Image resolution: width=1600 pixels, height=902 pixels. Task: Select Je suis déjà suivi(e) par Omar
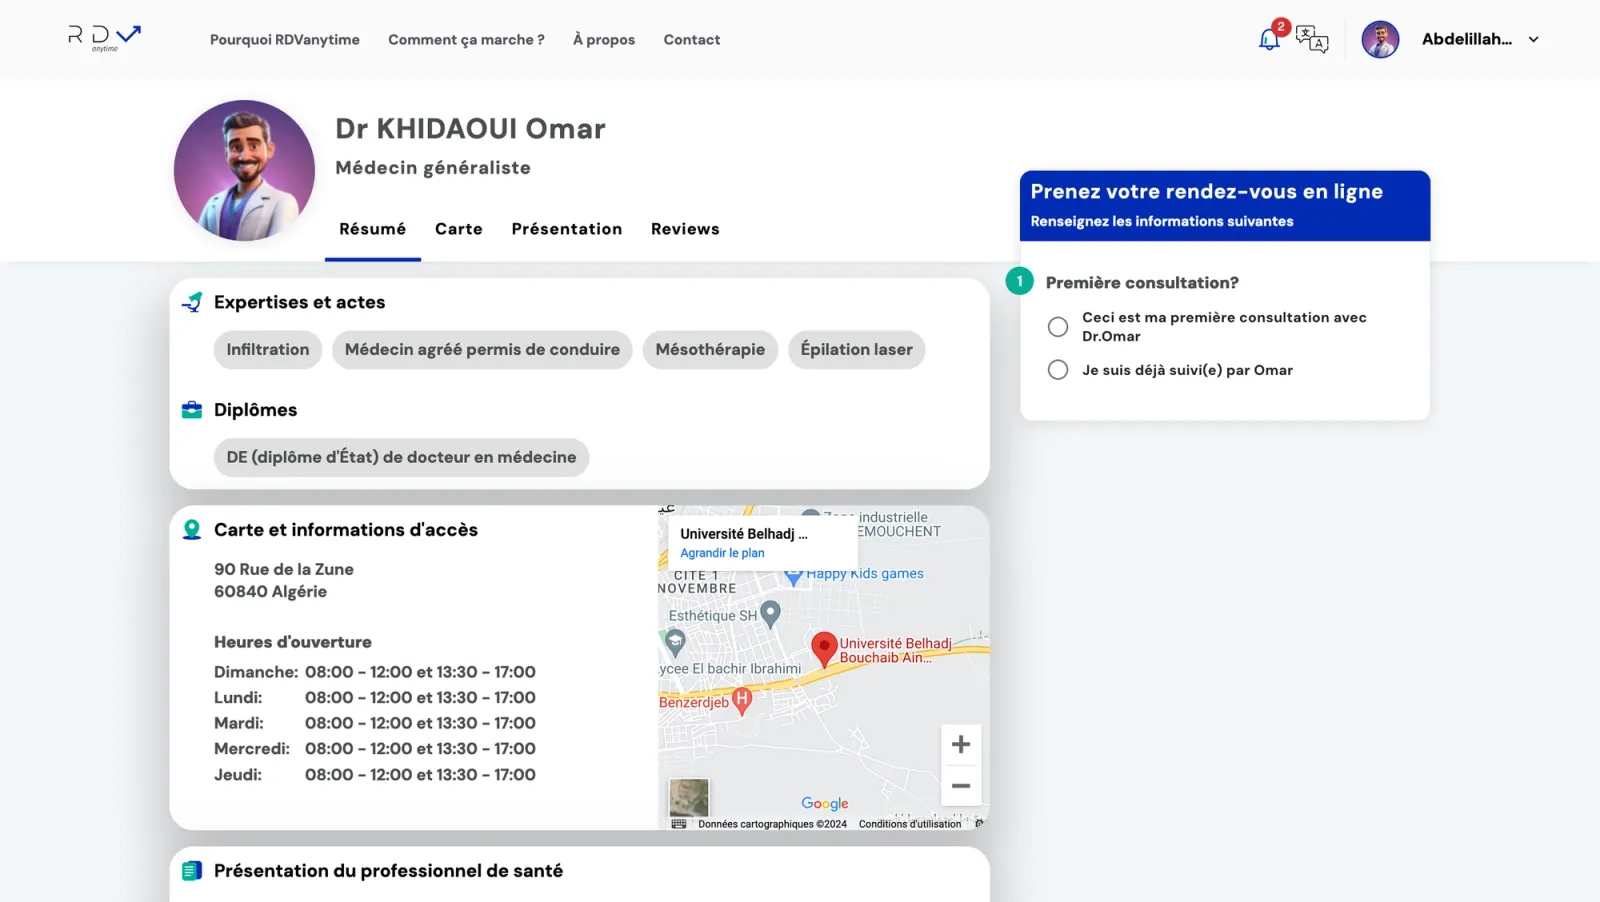1058,370
